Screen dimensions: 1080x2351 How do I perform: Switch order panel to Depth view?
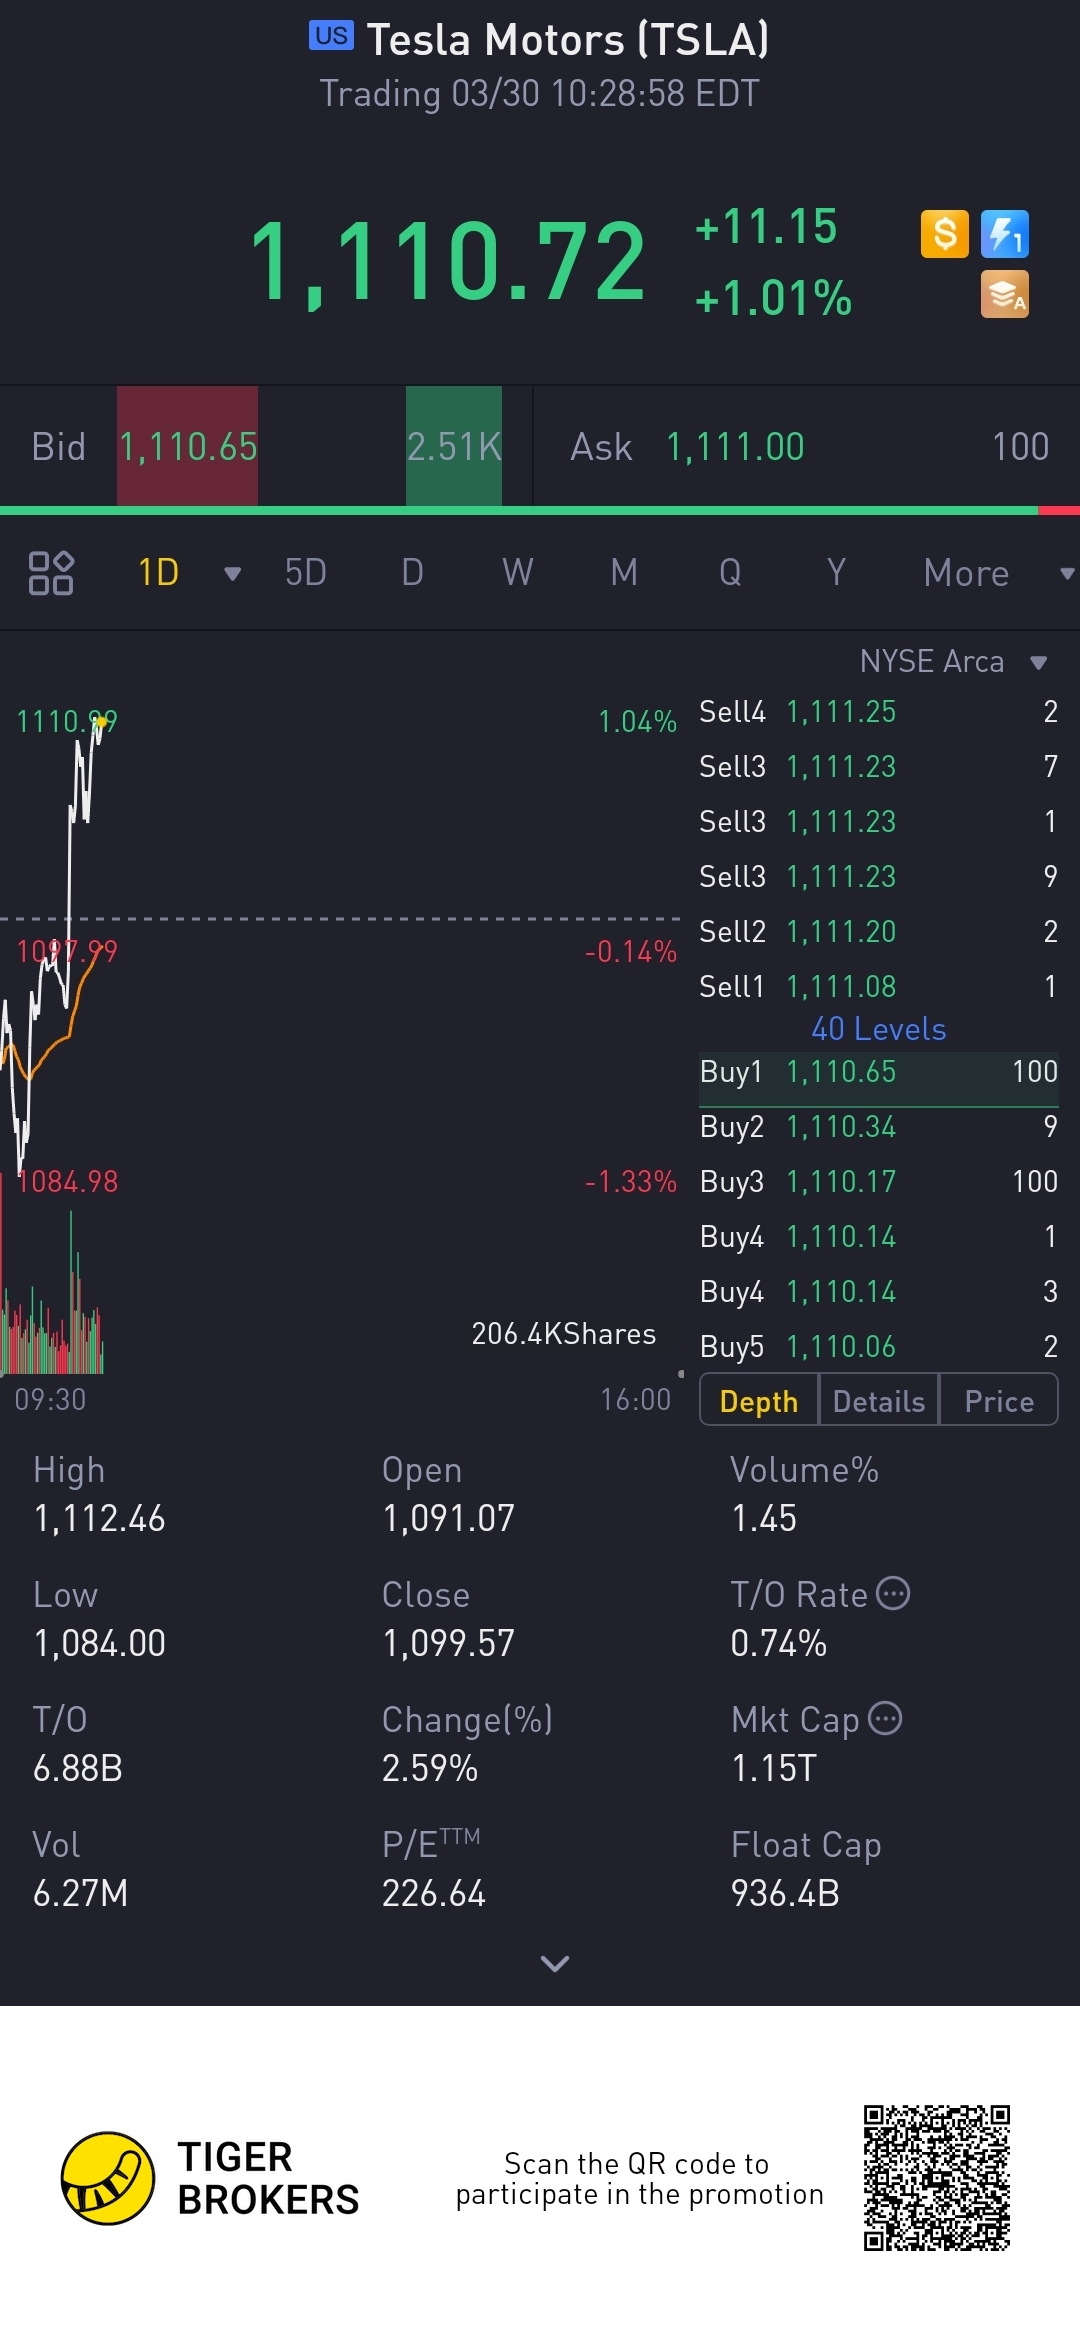(759, 1401)
